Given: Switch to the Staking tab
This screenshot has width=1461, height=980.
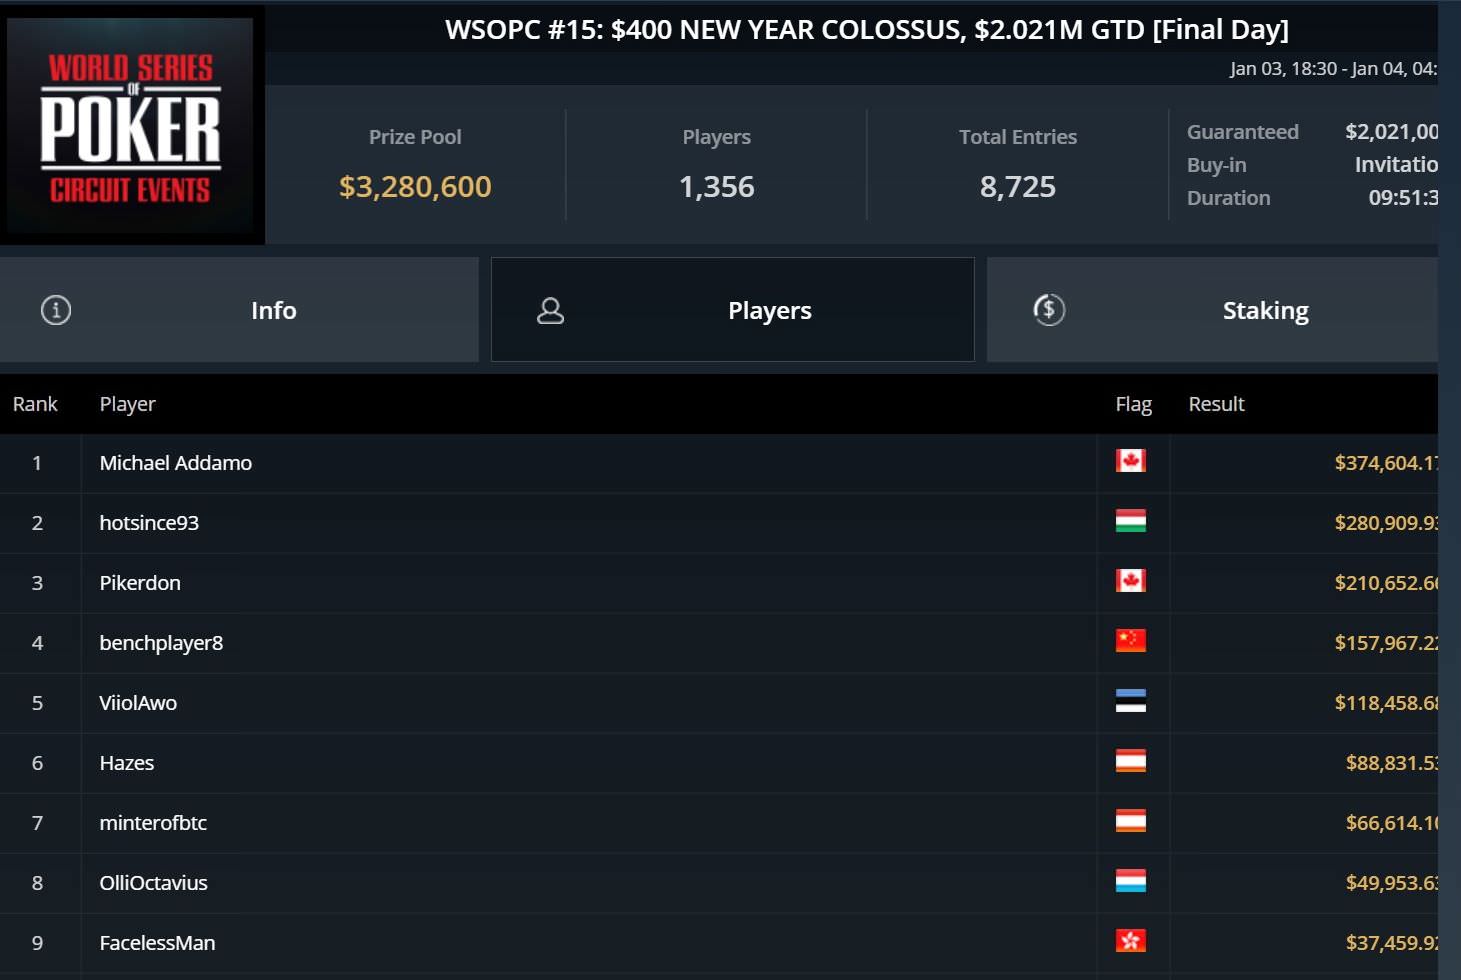Looking at the screenshot, I should [1264, 311].
